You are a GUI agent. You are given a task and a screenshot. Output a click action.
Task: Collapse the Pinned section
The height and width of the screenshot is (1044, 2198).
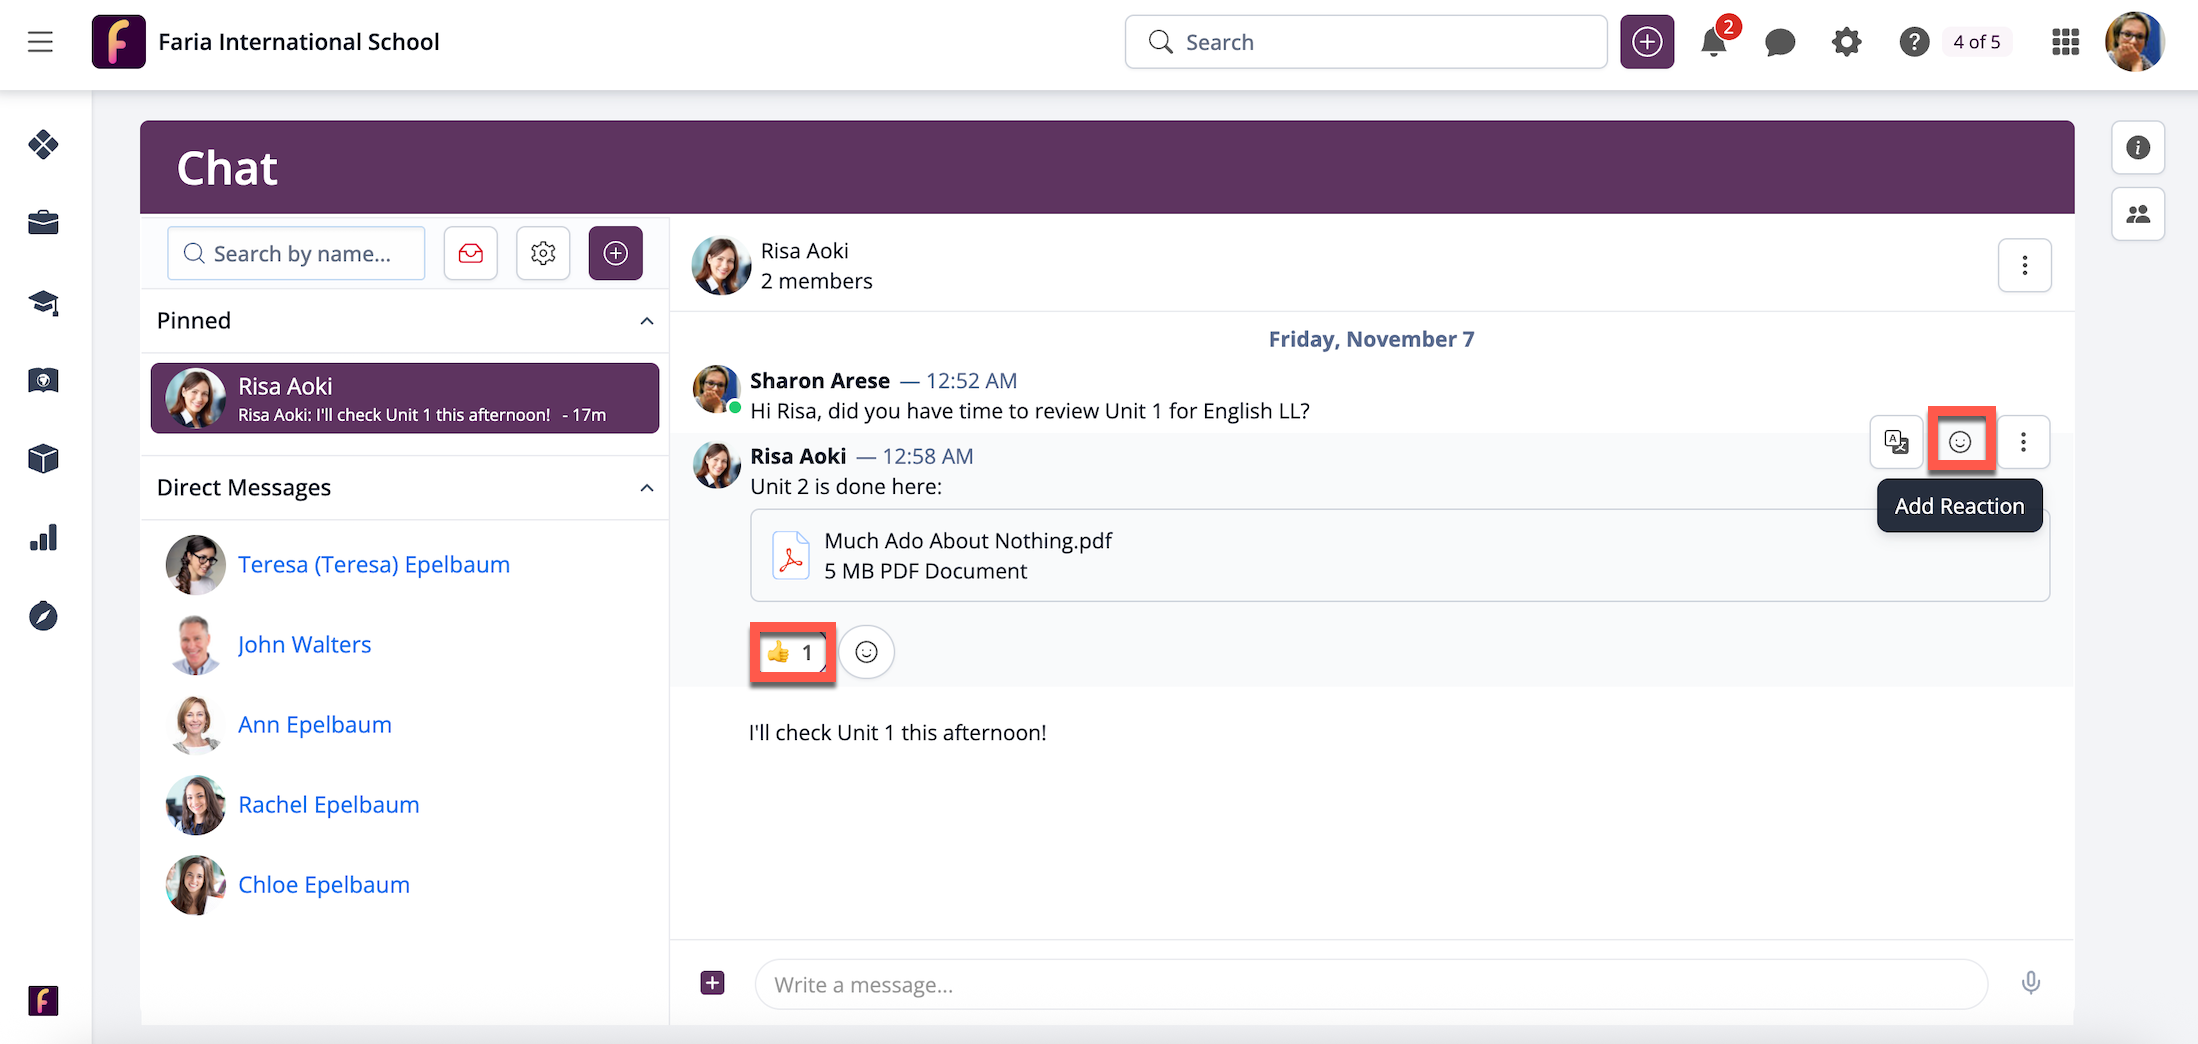646,321
